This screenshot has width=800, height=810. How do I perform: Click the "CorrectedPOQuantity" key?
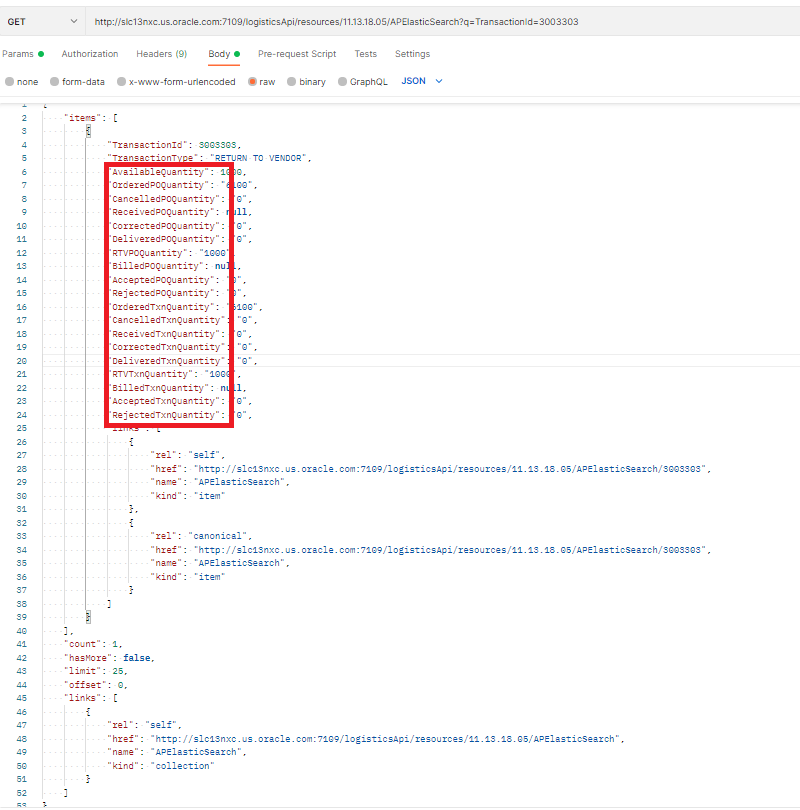point(164,226)
